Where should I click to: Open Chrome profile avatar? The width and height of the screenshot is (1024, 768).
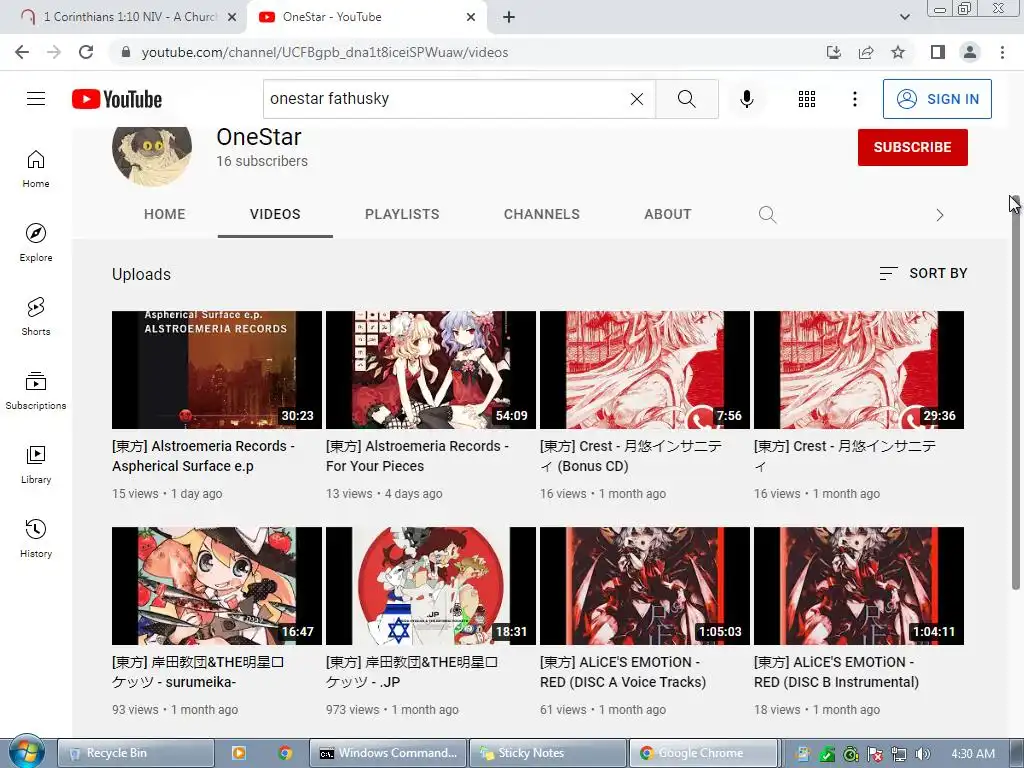click(970, 52)
